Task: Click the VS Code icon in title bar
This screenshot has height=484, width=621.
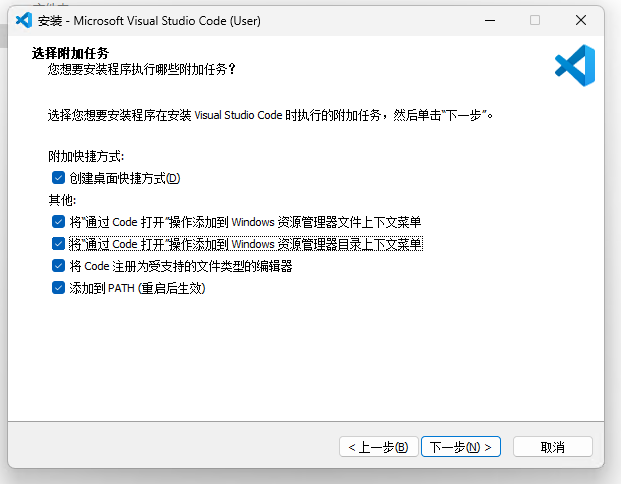Action: tap(24, 20)
